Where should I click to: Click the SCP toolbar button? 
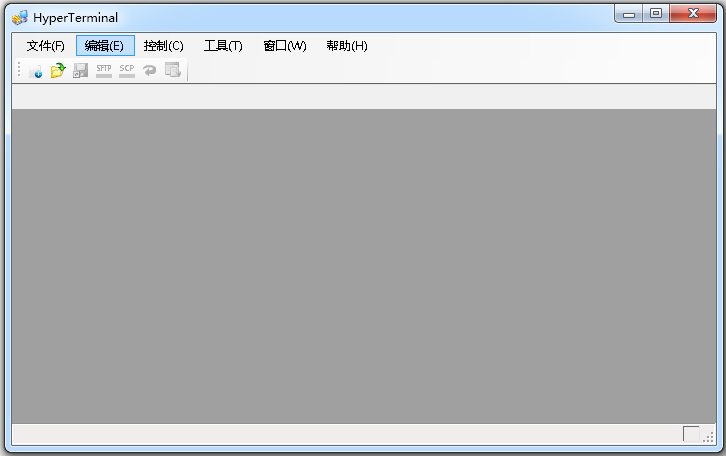(x=127, y=70)
